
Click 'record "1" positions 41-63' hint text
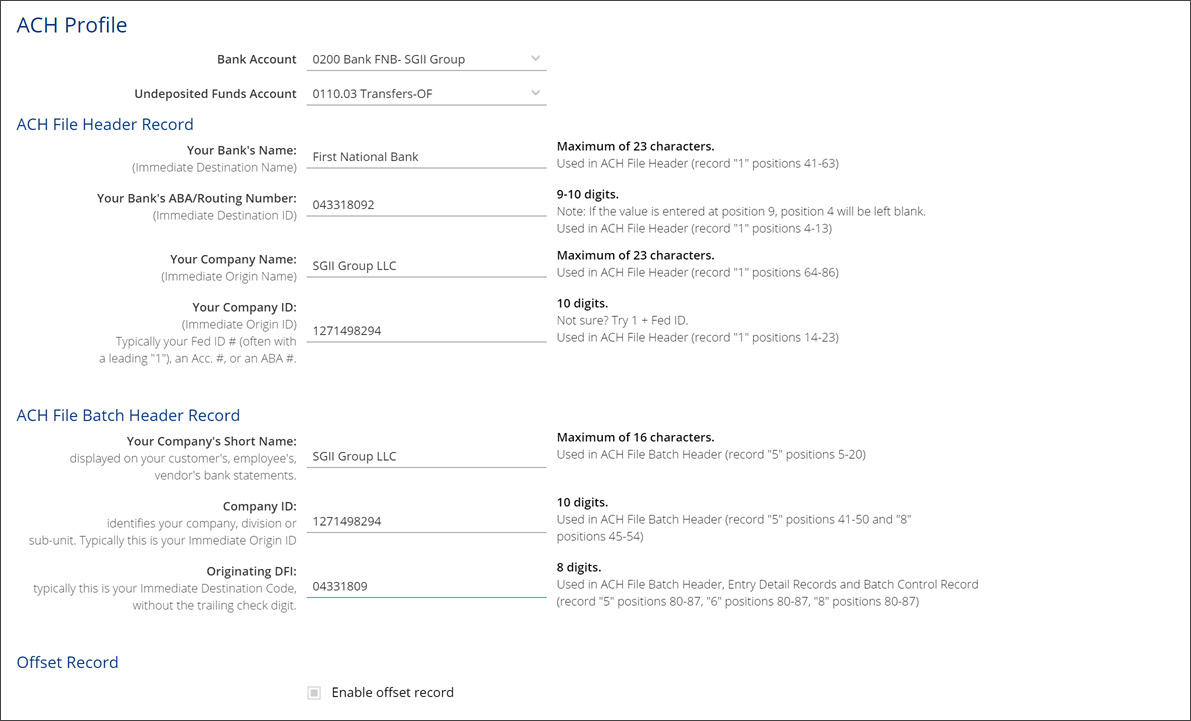pos(765,163)
